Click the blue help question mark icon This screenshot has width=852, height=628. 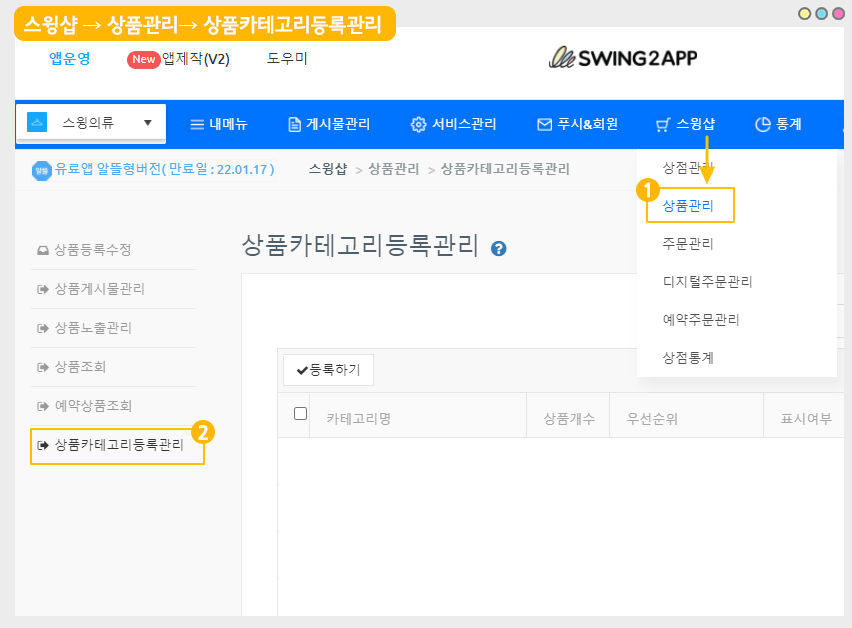499,249
